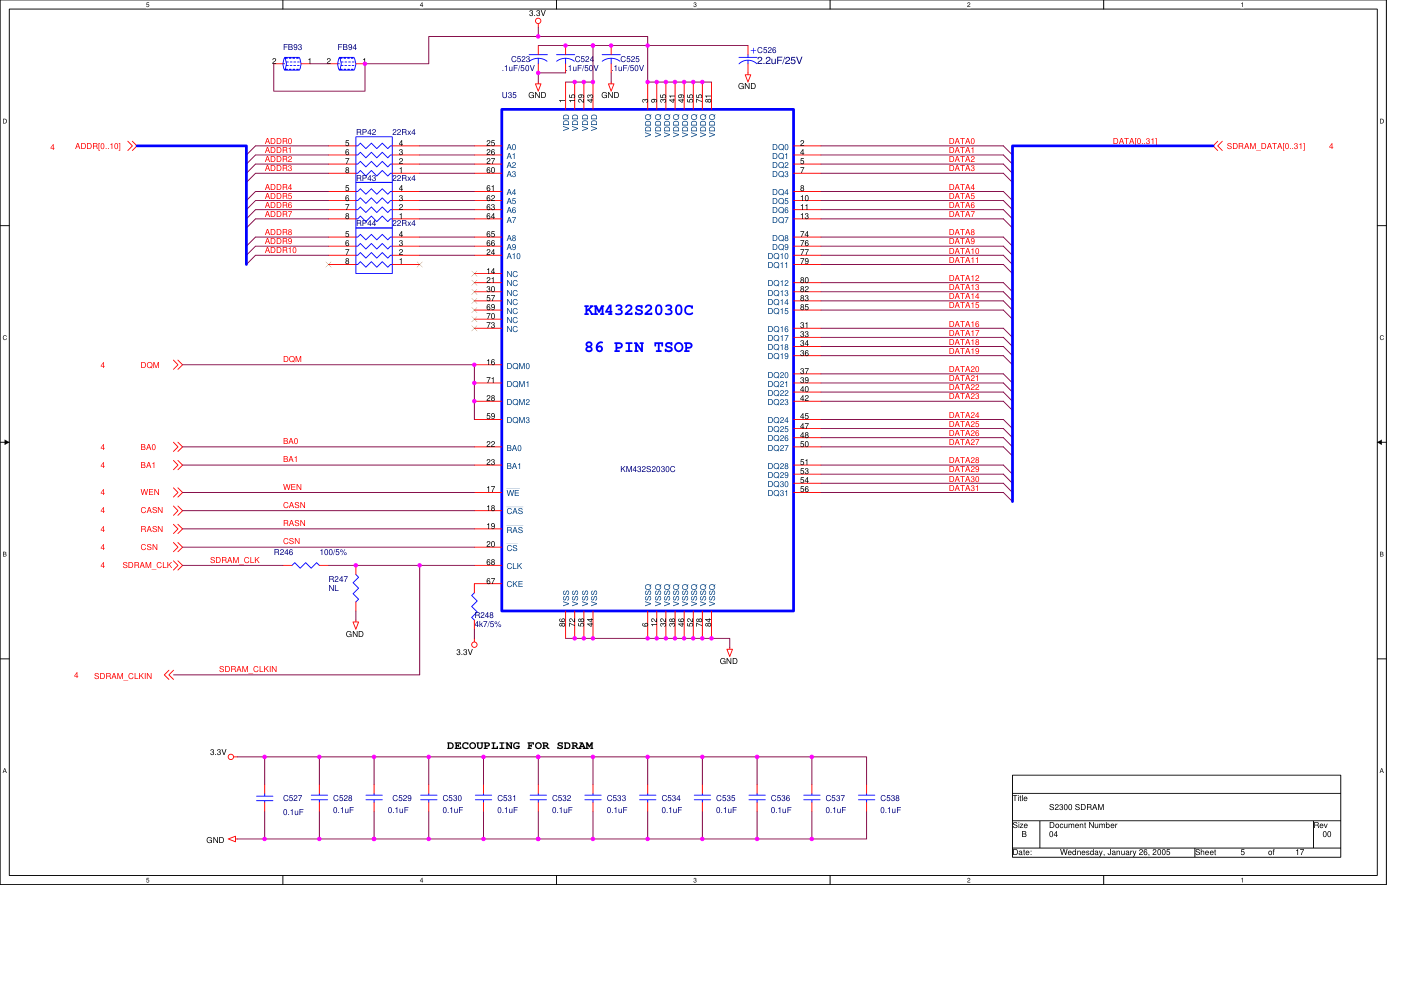The image size is (1404, 992).
Task: Click the '4k7/5%' resistor value
Action: pyautogui.click(x=488, y=624)
